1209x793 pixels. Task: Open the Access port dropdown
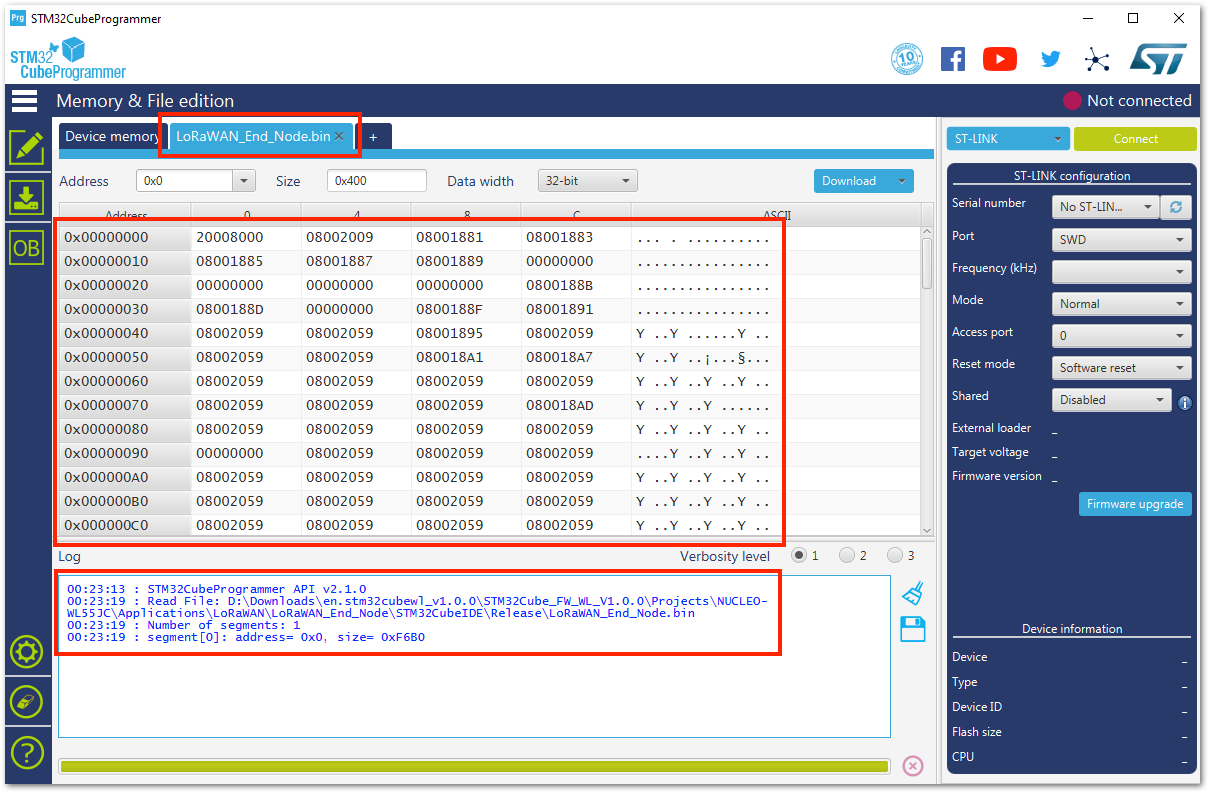1121,336
